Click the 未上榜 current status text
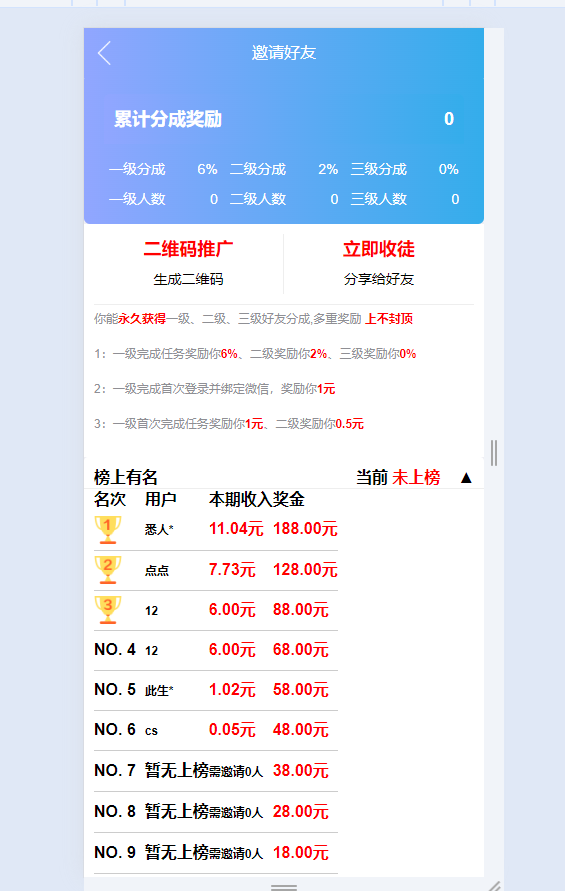This screenshot has width=565, height=891. point(416,477)
